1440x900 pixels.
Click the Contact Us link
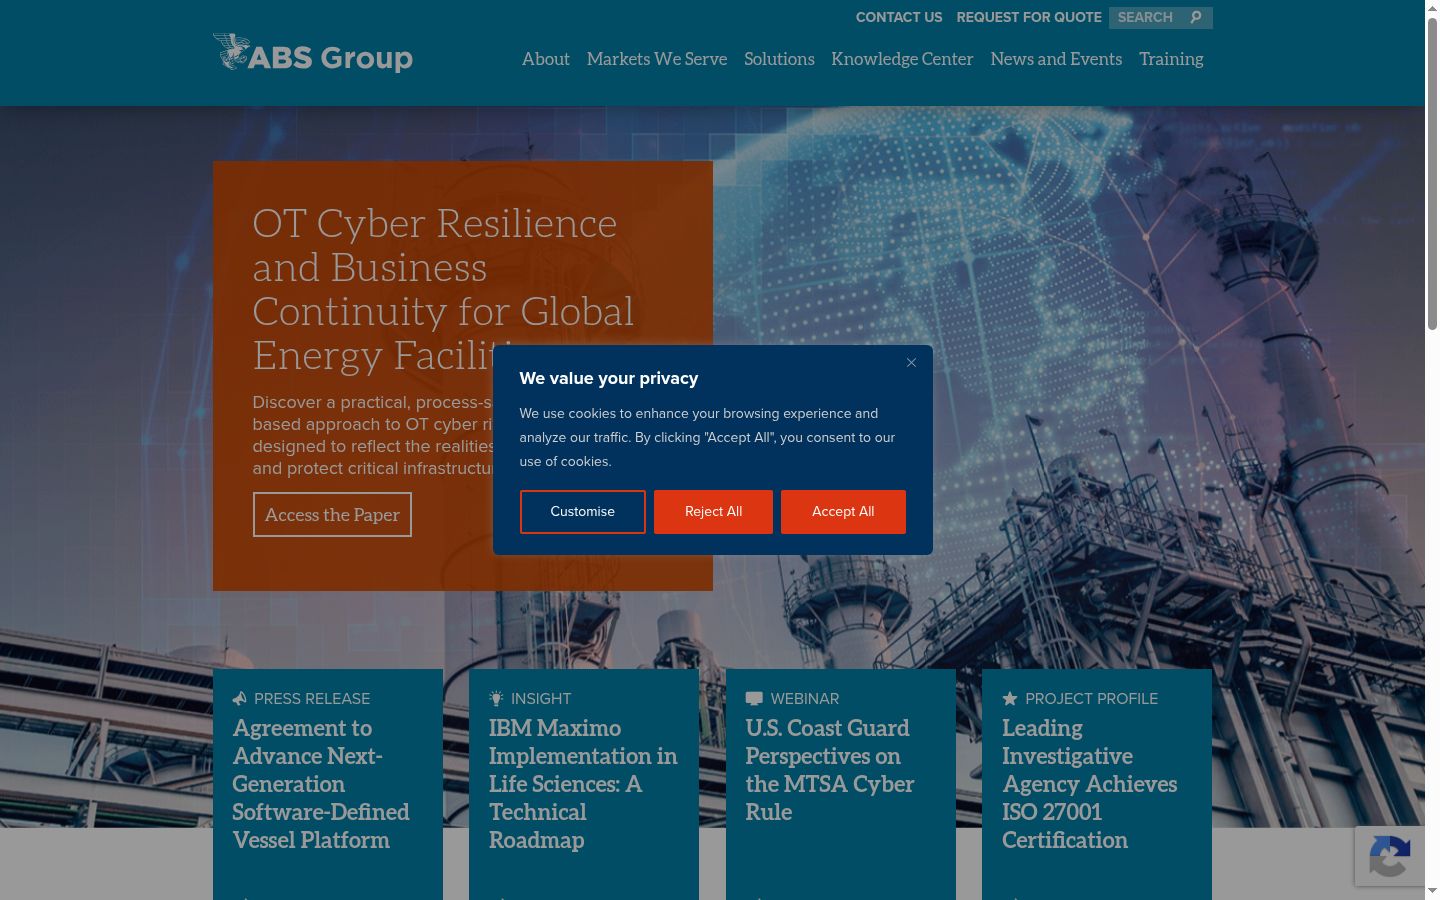(x=899, y=17)
